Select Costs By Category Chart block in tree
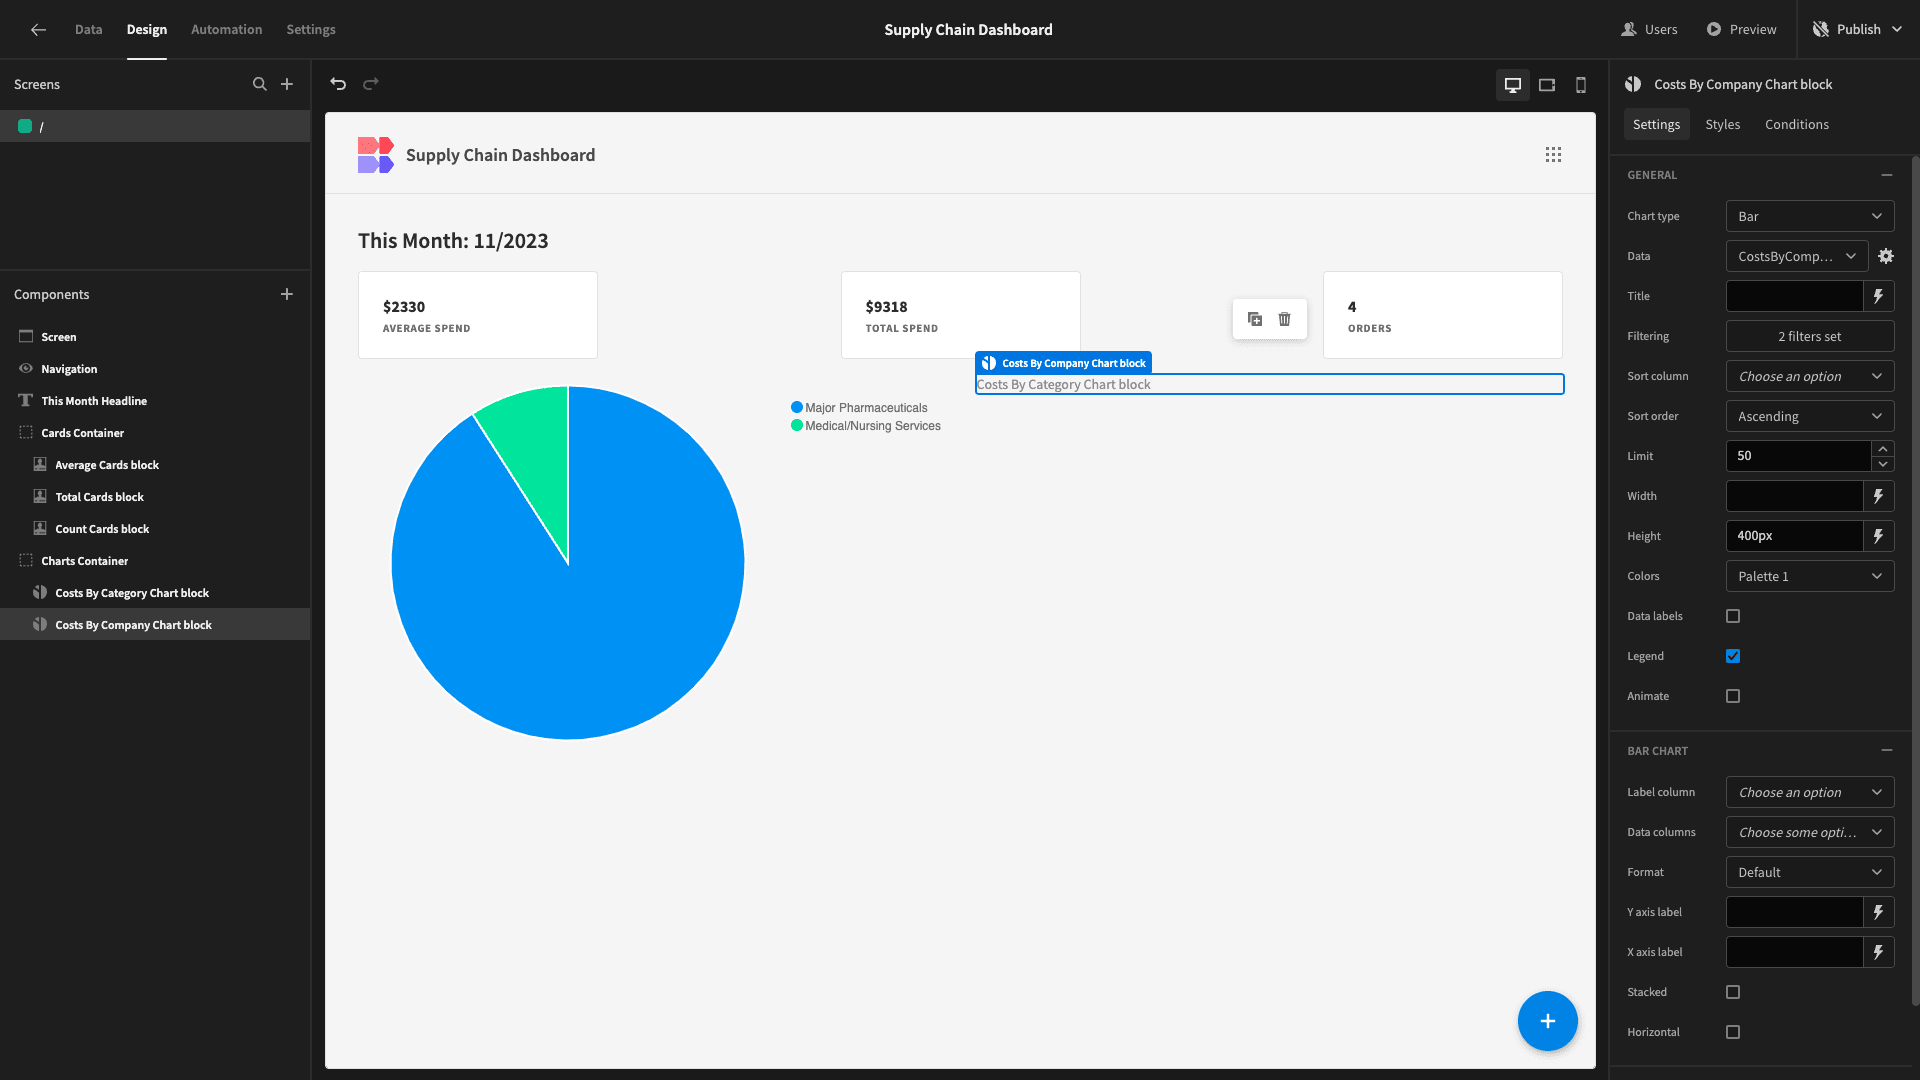The width and height of the screenshot is (1920, 1080). coord(155,593)
